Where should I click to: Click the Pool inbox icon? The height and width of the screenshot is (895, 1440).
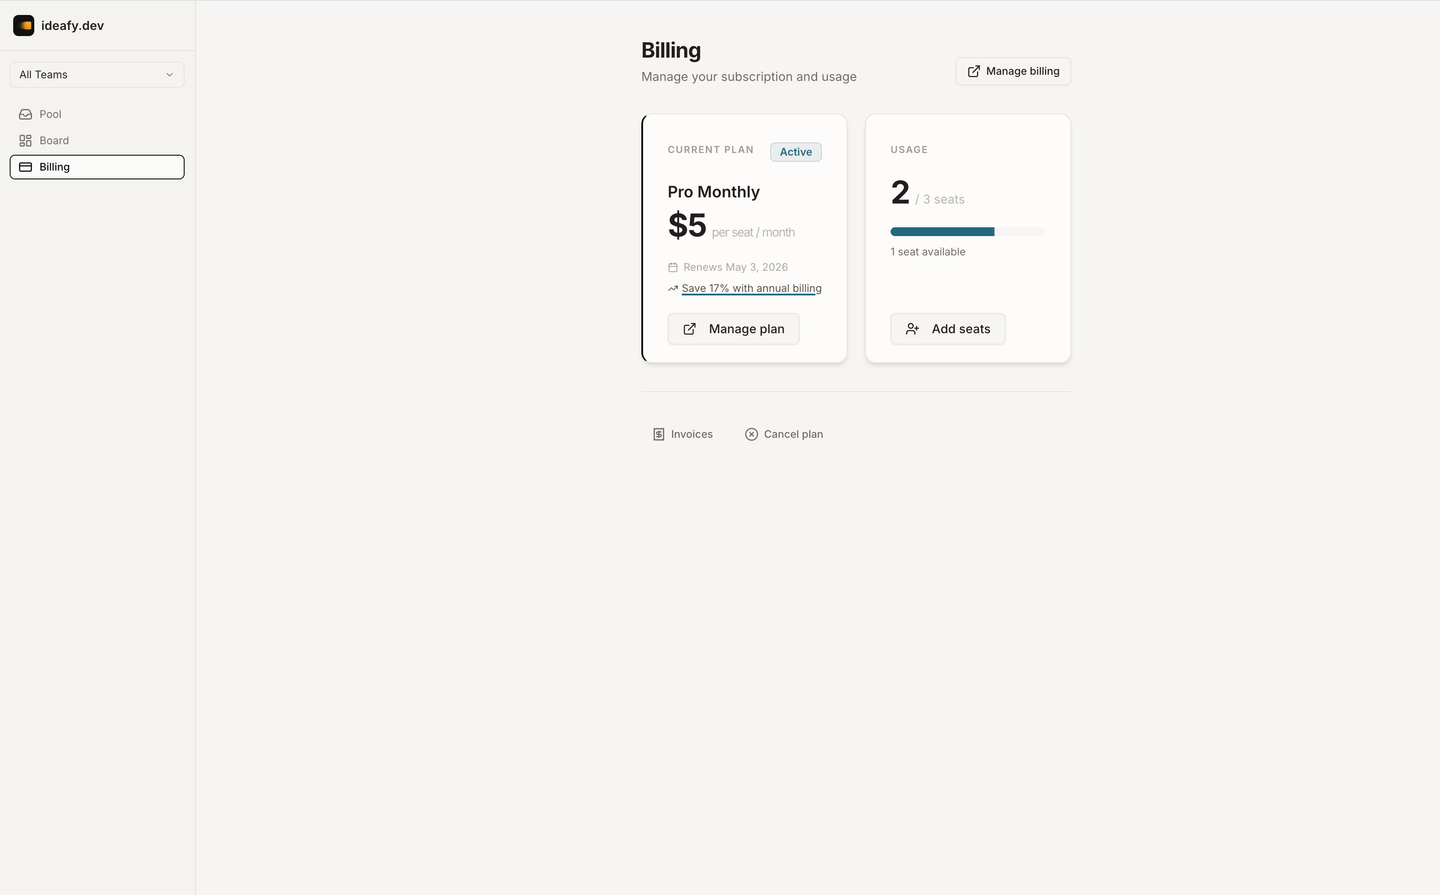point(26,114)
